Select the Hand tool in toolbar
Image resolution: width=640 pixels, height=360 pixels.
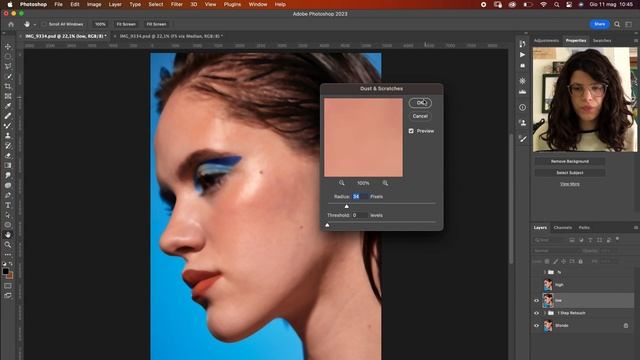tap(8, 235)
